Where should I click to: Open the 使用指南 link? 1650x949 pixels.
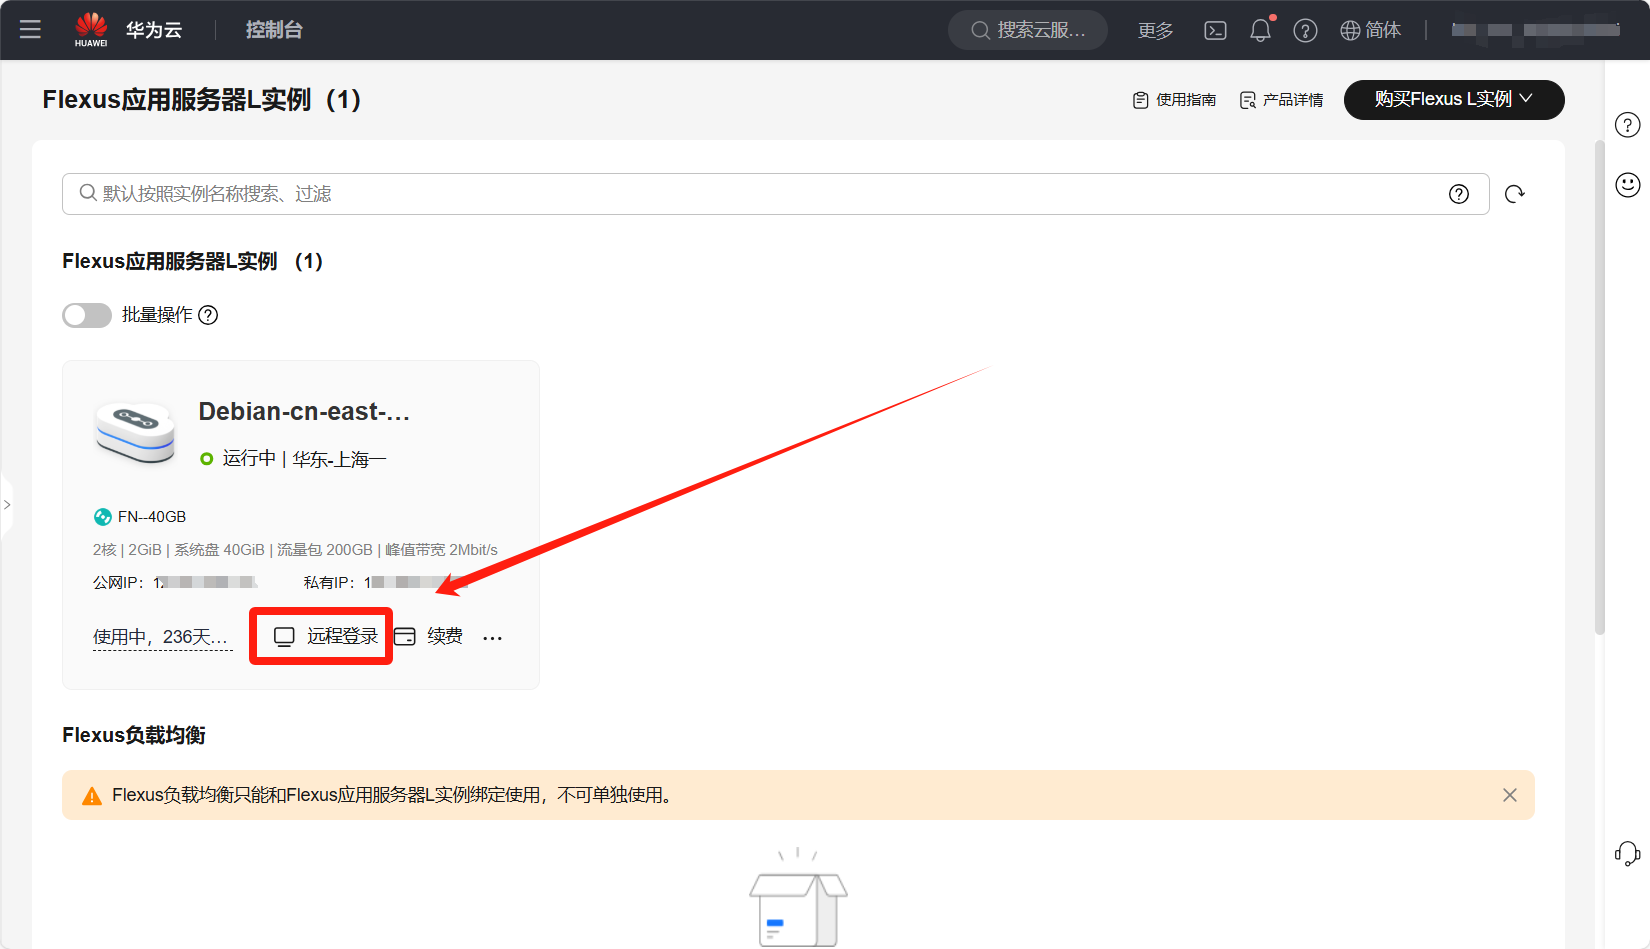(x=1174, y=100)
